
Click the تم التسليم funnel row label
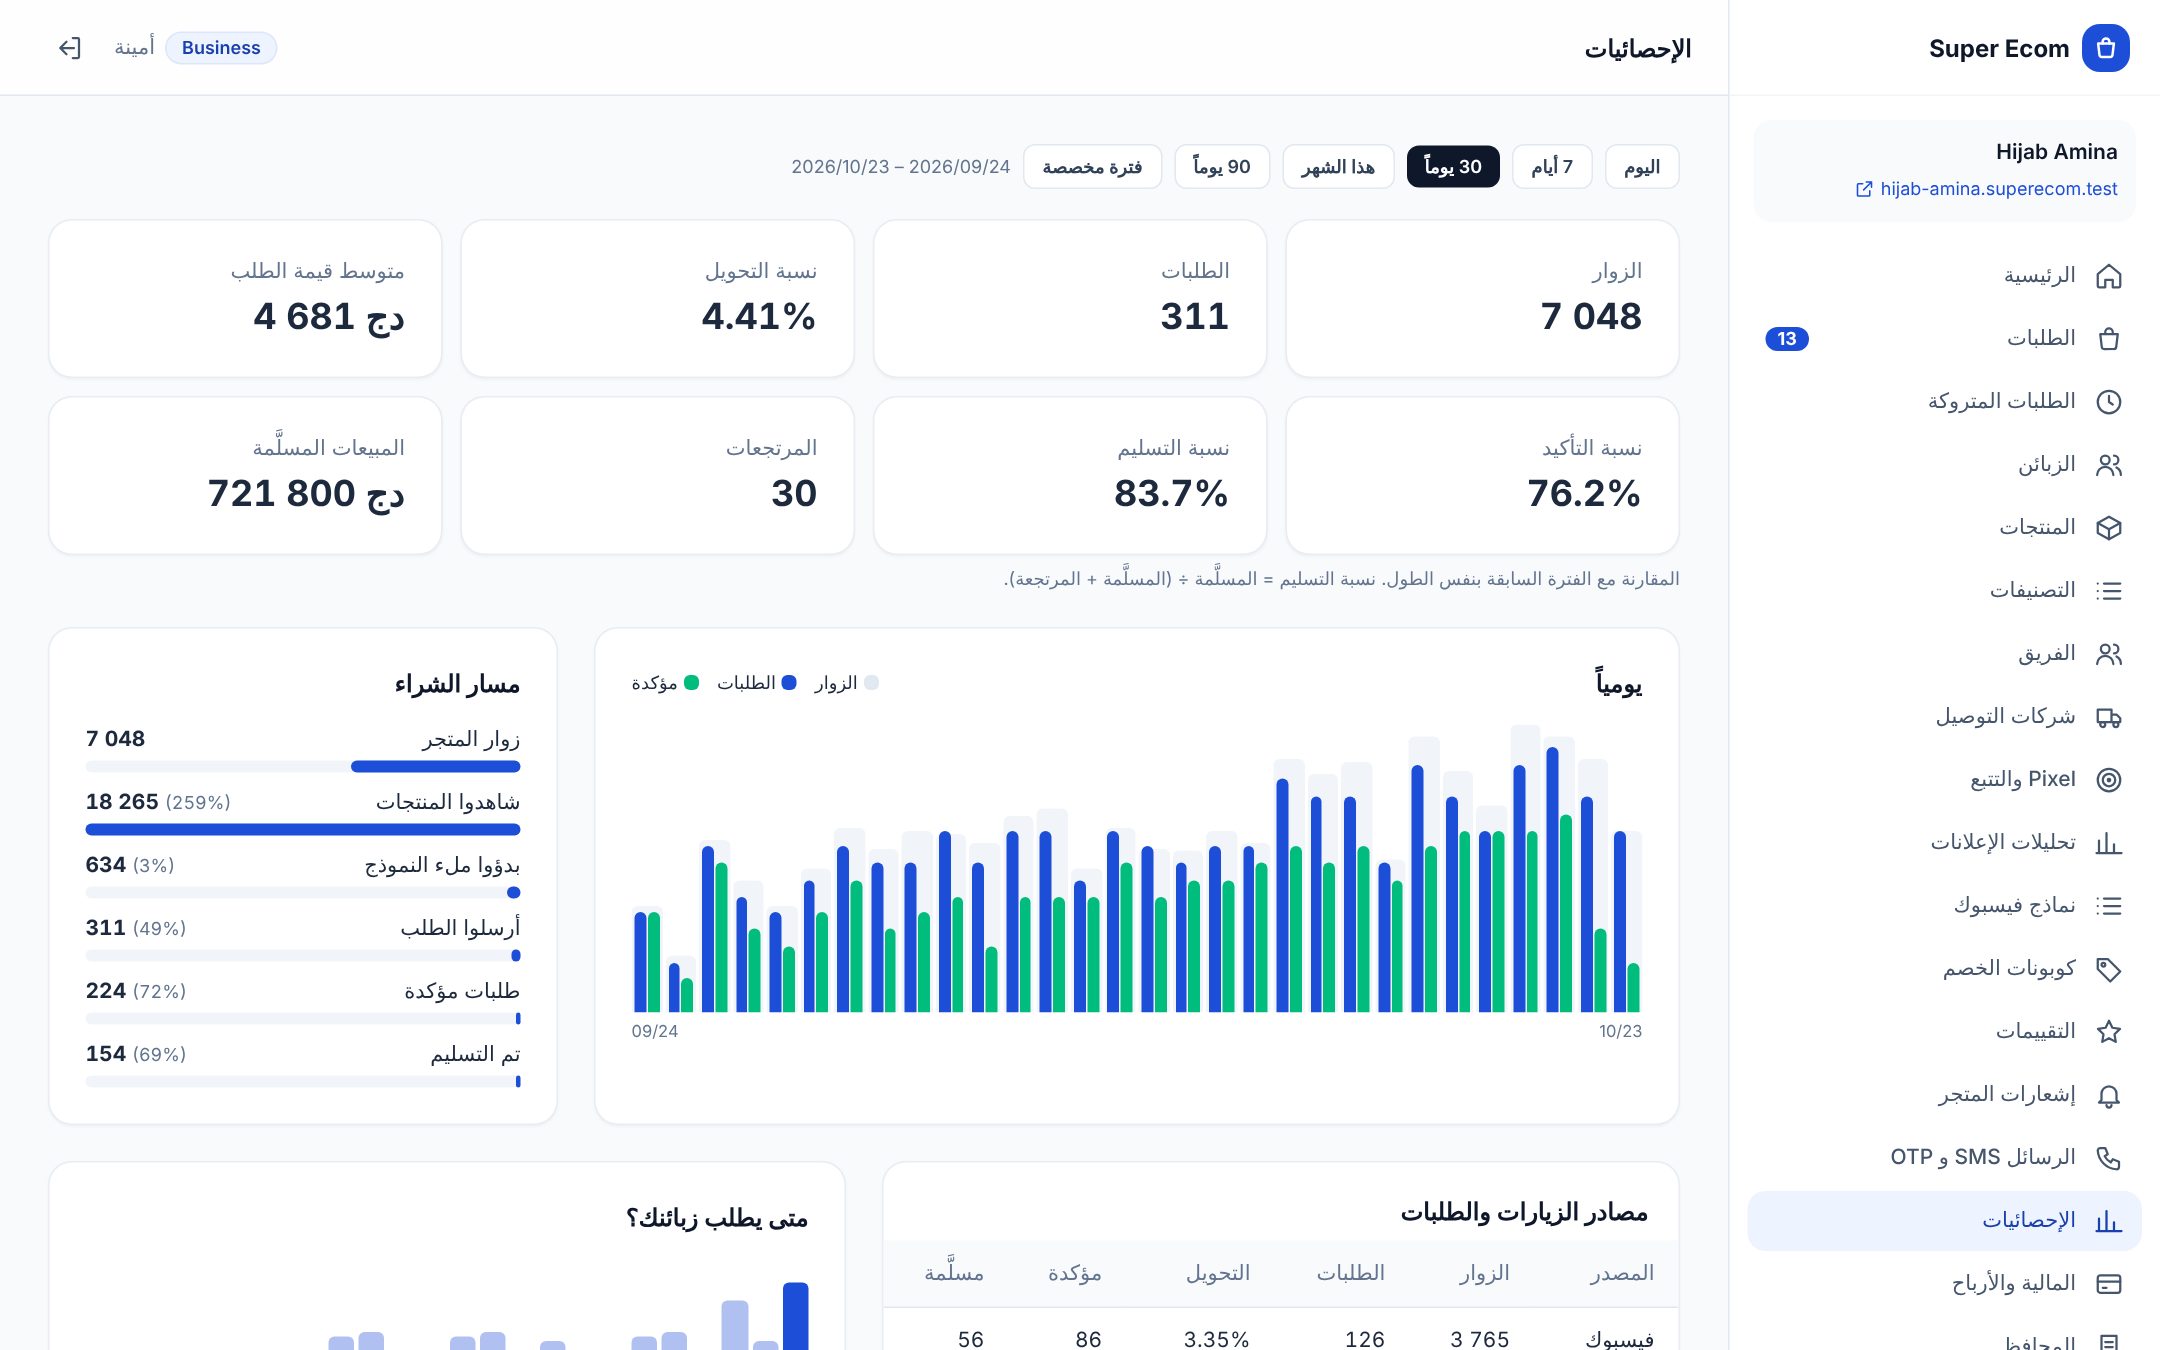pyautogui.click(x=475, y=1054)
